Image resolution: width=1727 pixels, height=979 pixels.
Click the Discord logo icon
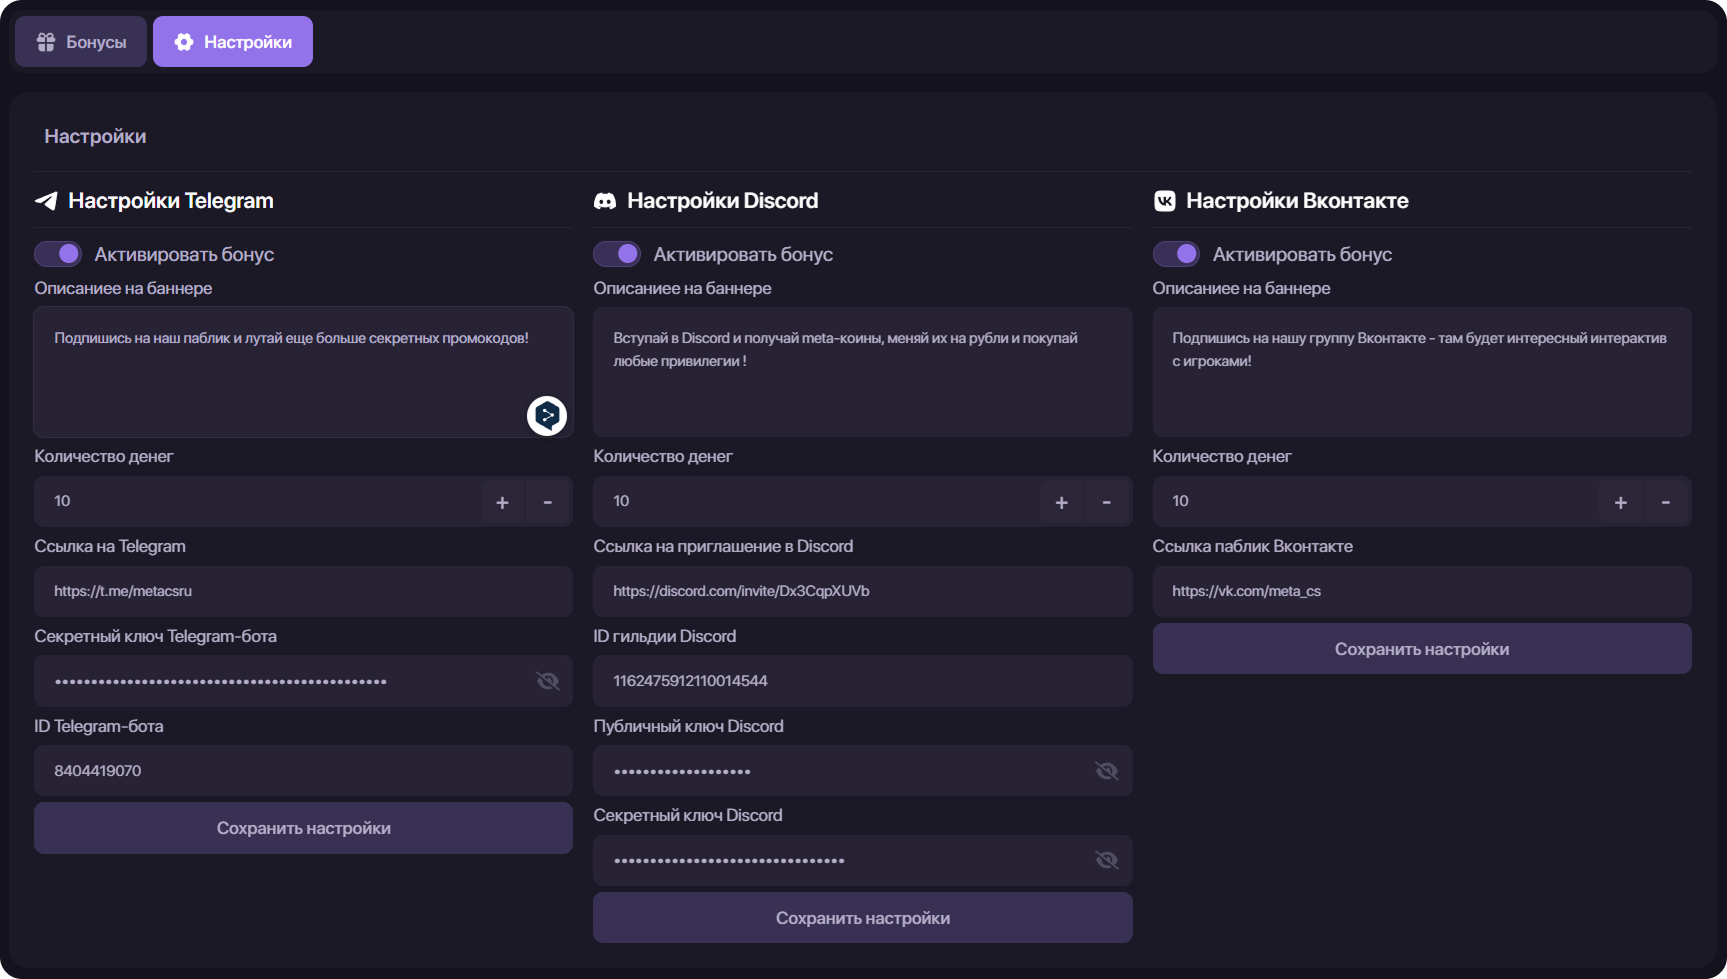click(x=605, y=201)
